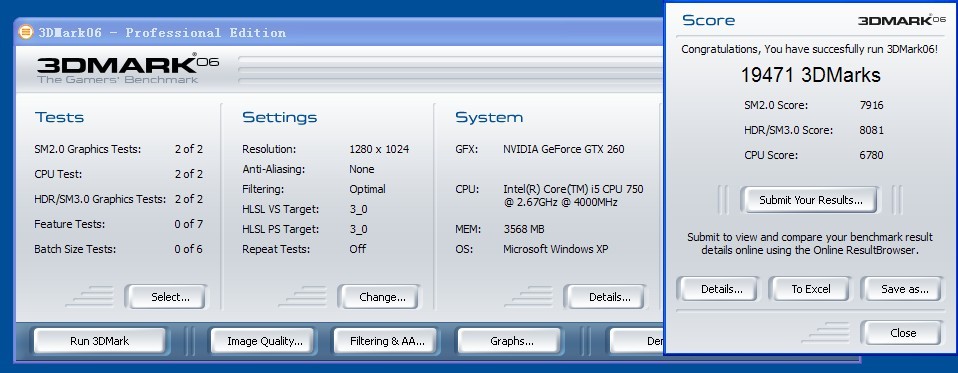Open the Select... tests dialog
The width and height of the screenshot is (958, 373).
click(x=167, y=297)
